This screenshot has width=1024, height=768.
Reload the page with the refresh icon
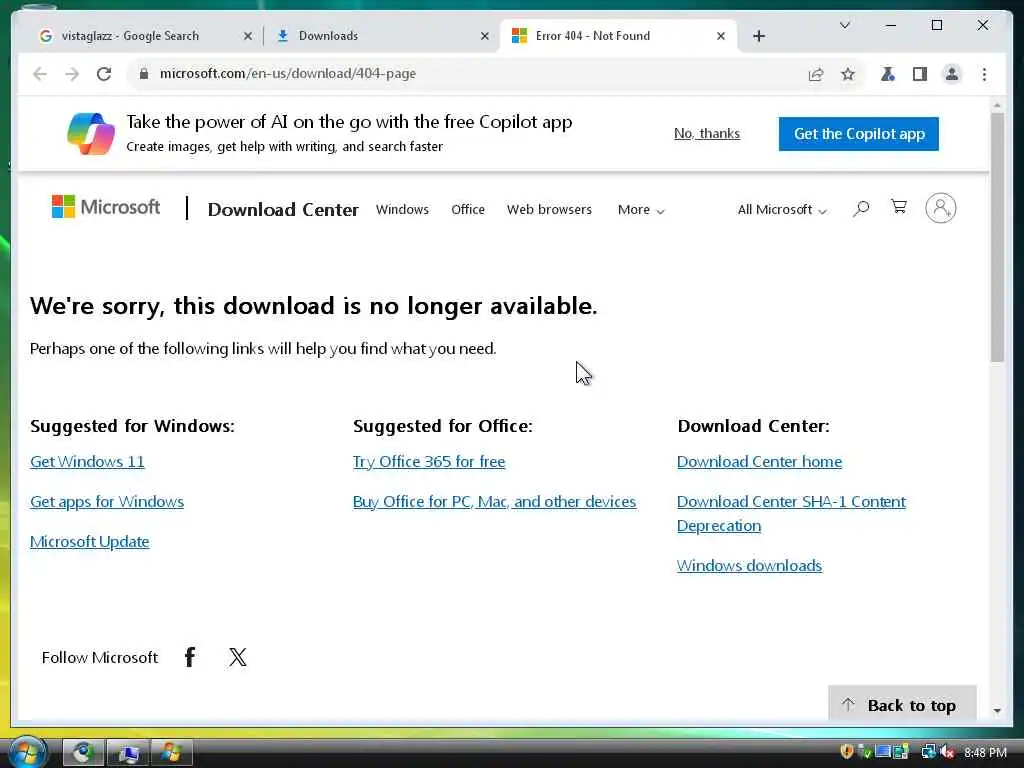[104, 74]
